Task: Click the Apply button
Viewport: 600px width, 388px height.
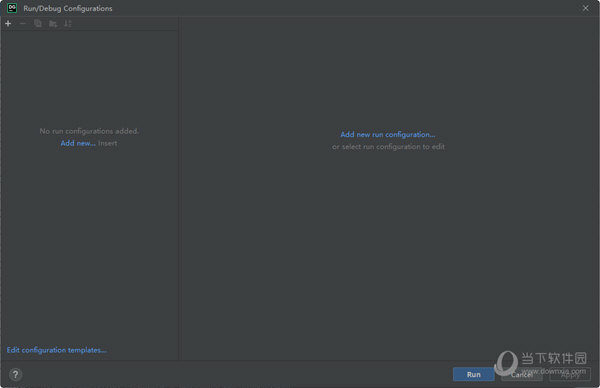Action: pos(570,374)
